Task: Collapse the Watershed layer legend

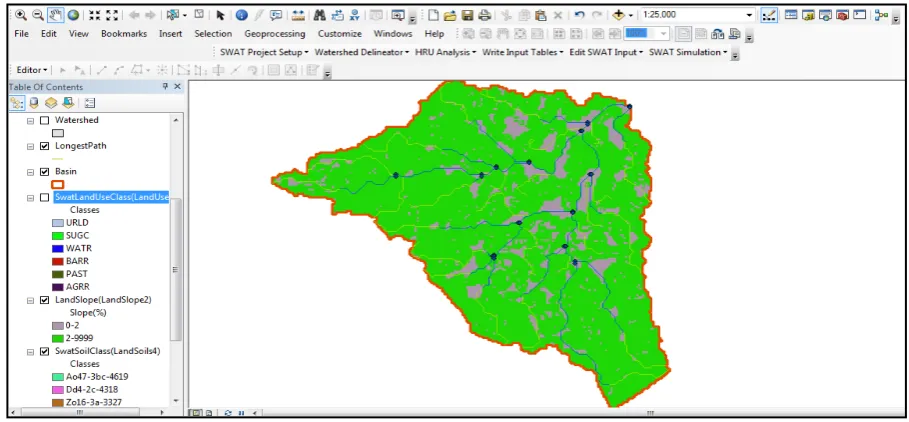Action: click(30, 121)
